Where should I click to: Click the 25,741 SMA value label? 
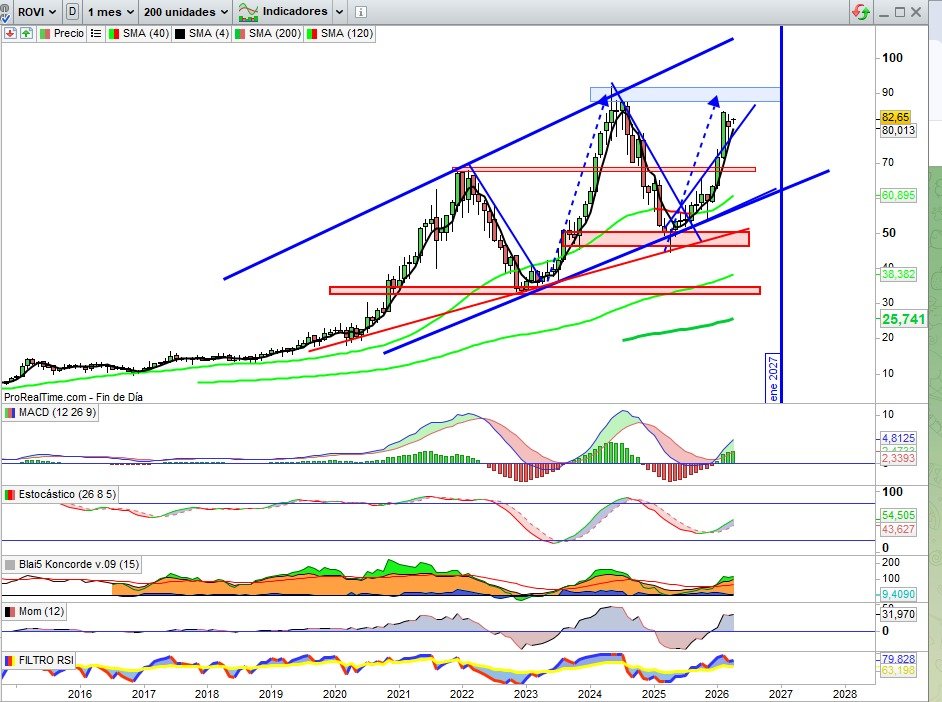pos(904,319)
